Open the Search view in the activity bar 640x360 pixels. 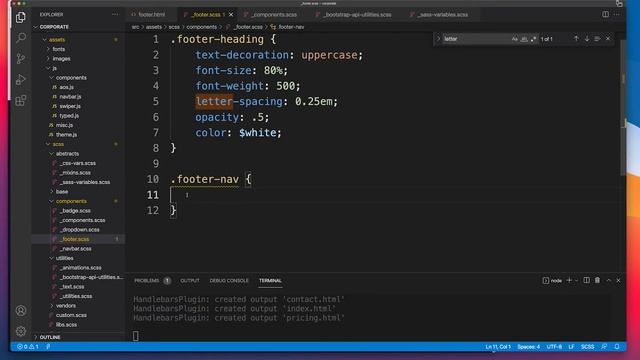click(21, 38)
